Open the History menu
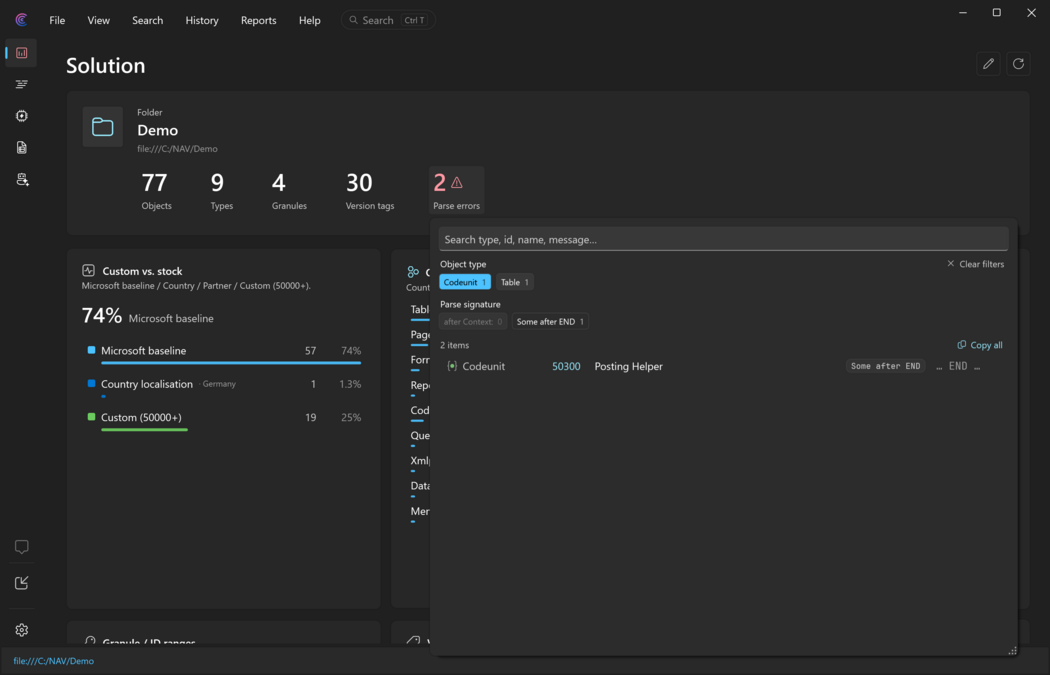This screenshot has width=1050, height=675. 202,20
